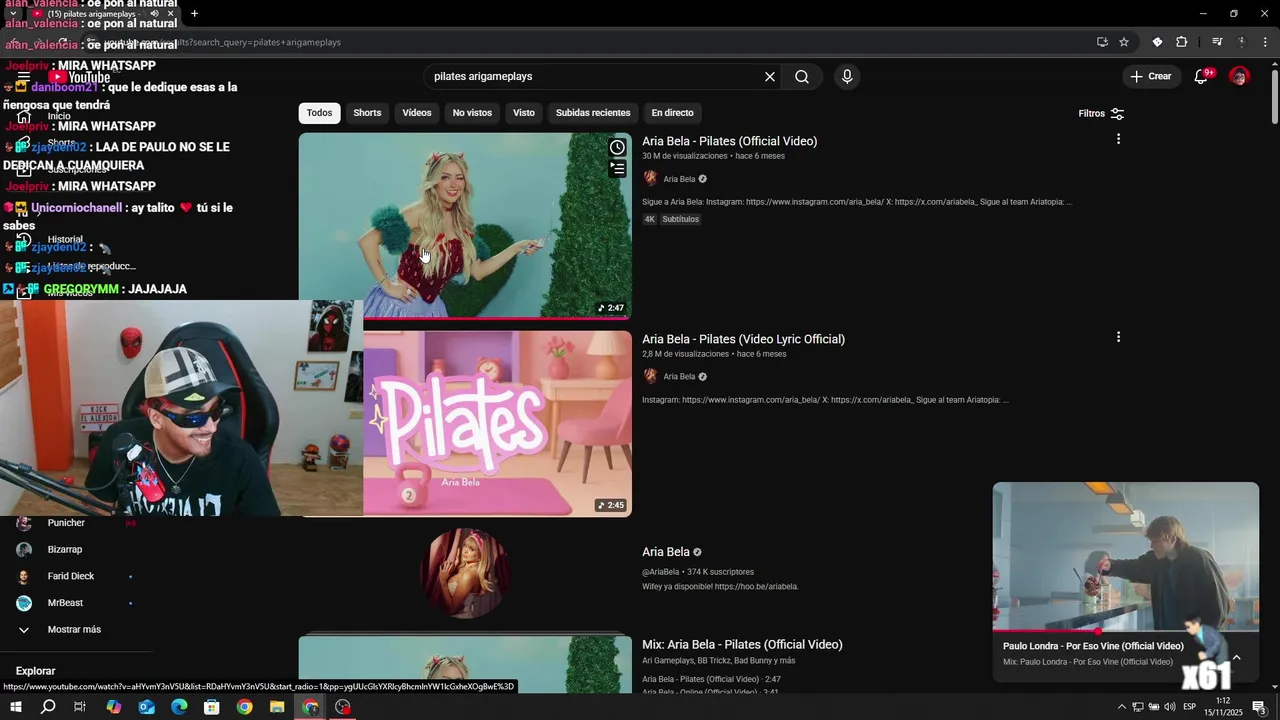Click the tag-shaped extension icon

click(x=1157, y=42)
